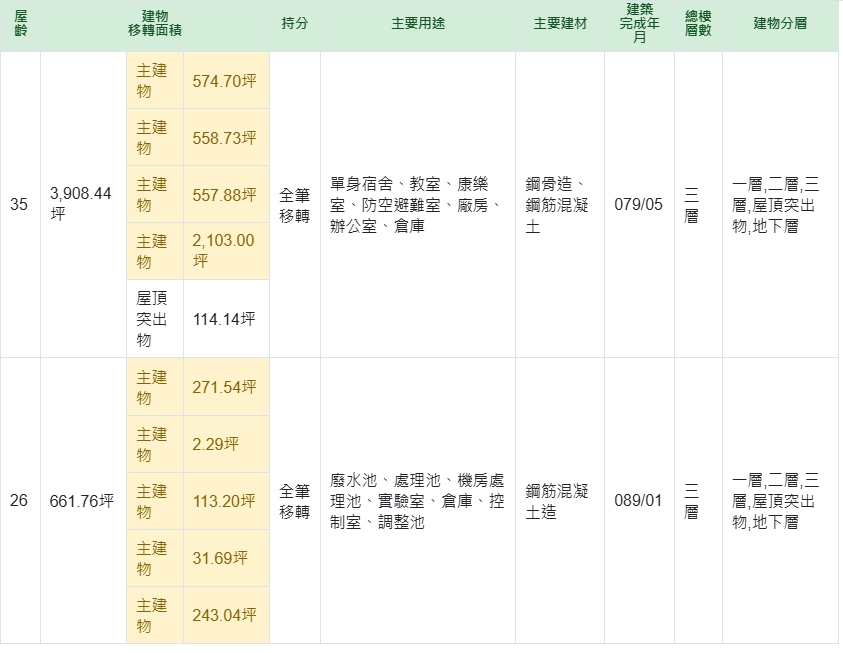The height and width of the screenshot is (653, 843).
Task: Select the 主要建材 header cell
Action: [x=559, y=23]
